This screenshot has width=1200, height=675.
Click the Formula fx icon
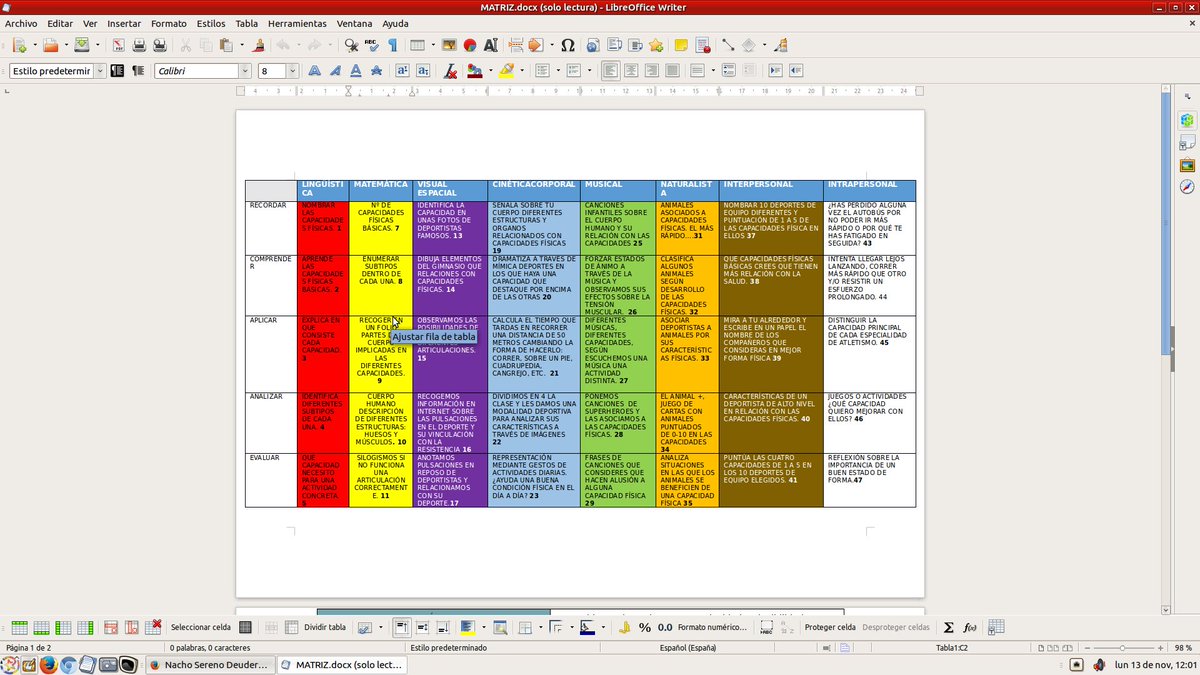point(969,627)
